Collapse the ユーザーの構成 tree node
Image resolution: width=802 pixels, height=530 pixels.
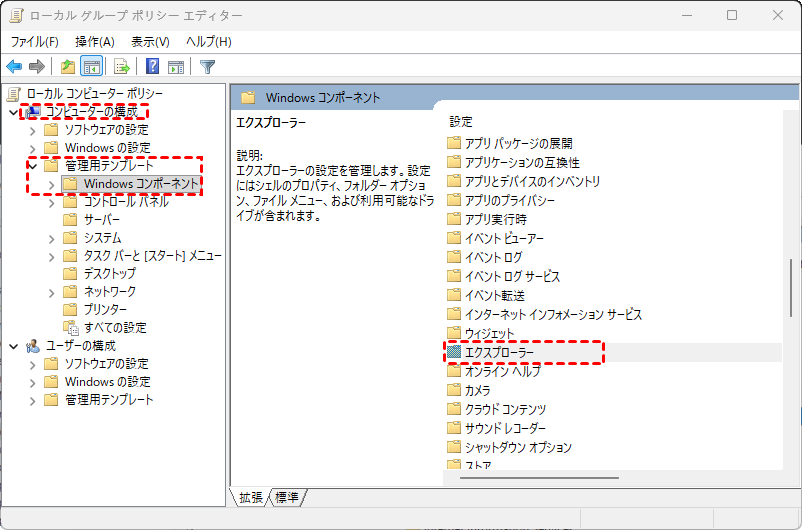[13, 345]
